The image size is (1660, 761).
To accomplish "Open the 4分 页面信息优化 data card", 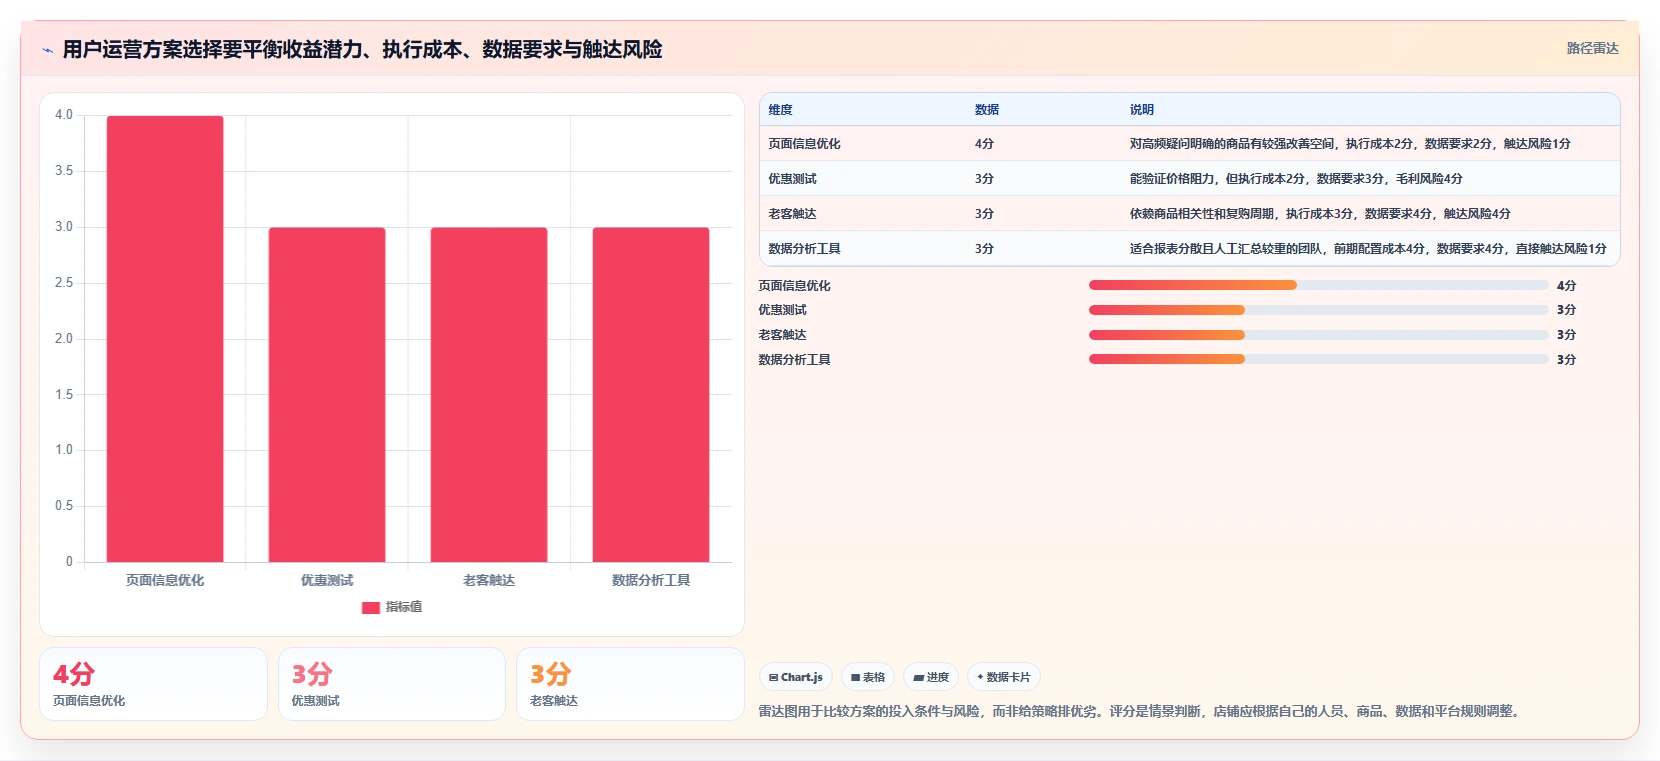I will click(x=153, y=684).
